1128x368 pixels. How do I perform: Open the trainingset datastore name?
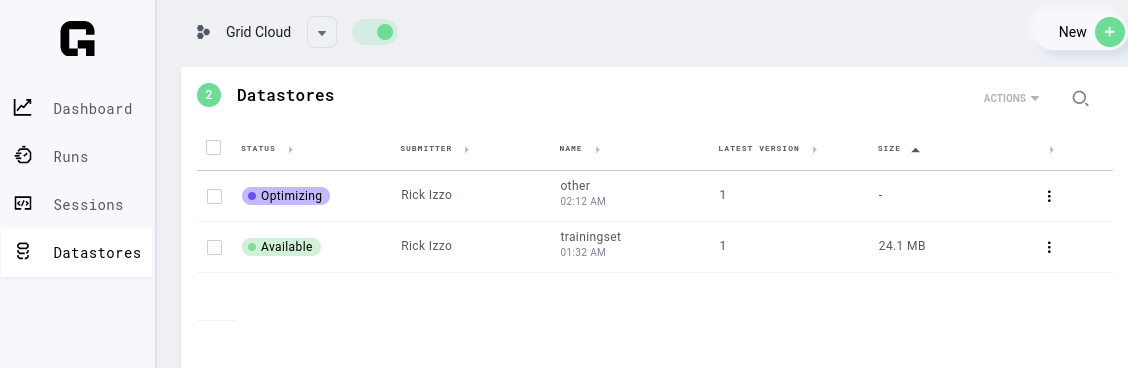coord(591,236)
